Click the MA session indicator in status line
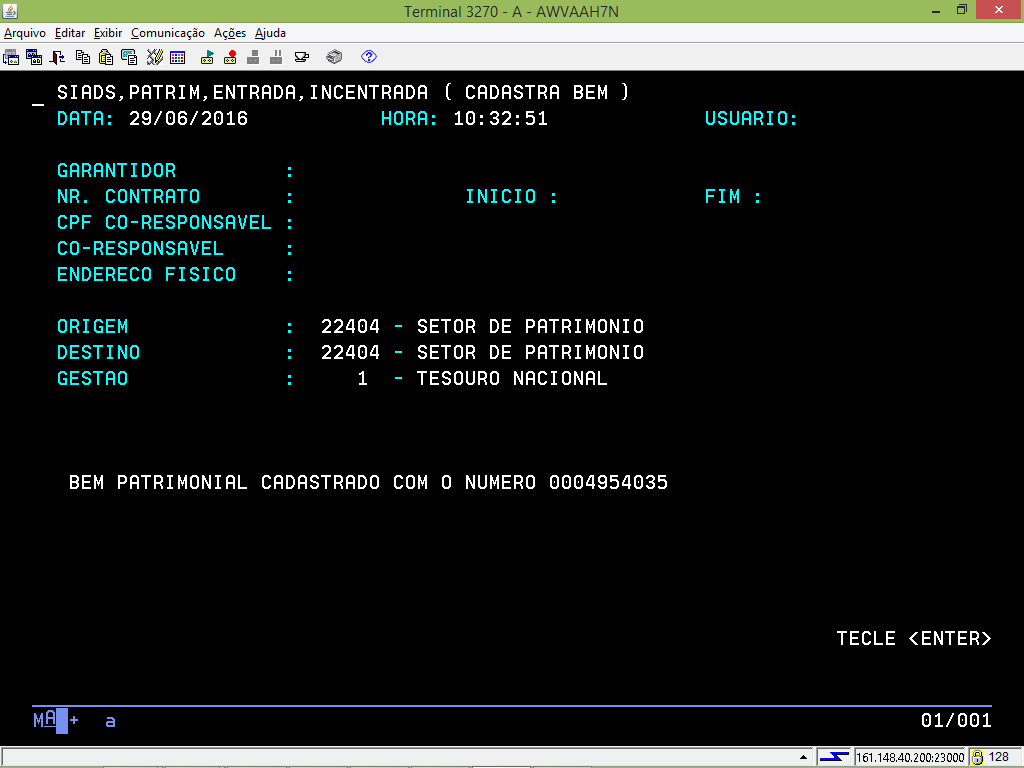This screenshot has width=1024, height=768. click(44, 720)
